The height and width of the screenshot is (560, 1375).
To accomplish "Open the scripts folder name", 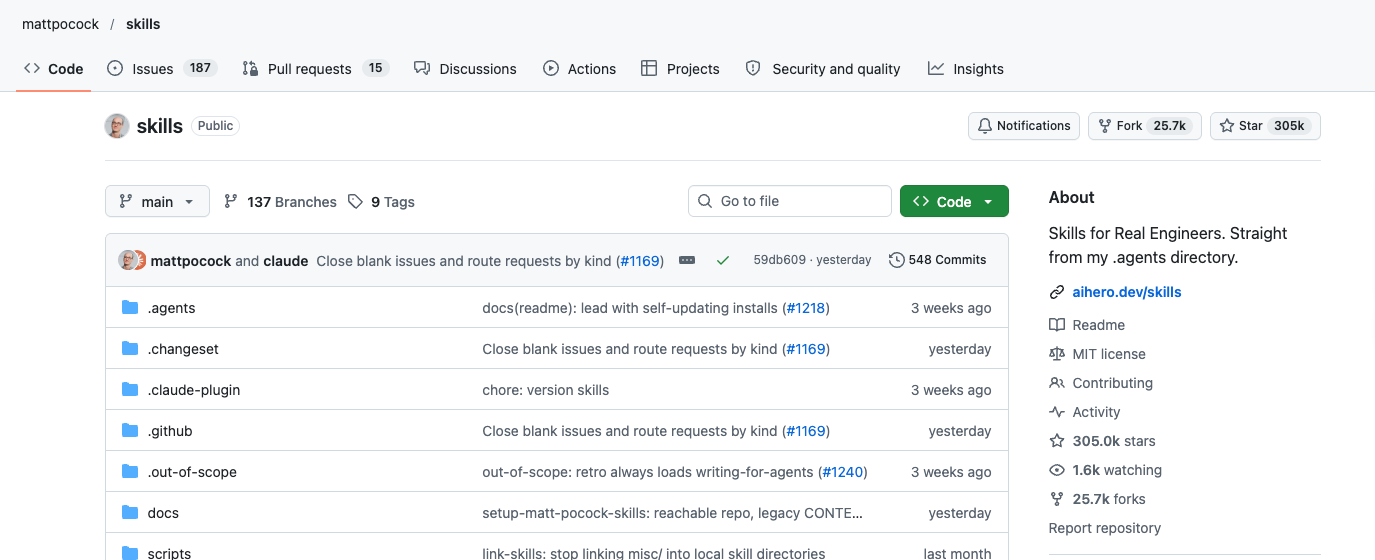I will click(169, 553).
